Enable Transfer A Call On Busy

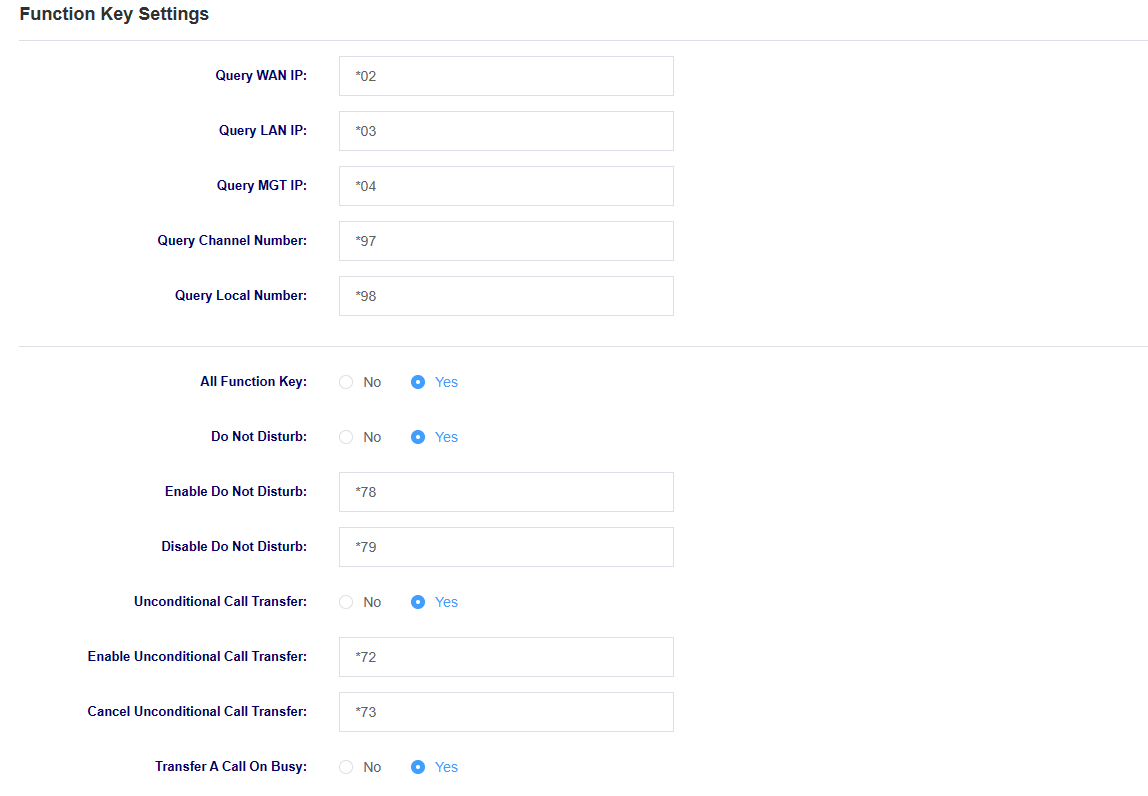click(x=418, y=767)
